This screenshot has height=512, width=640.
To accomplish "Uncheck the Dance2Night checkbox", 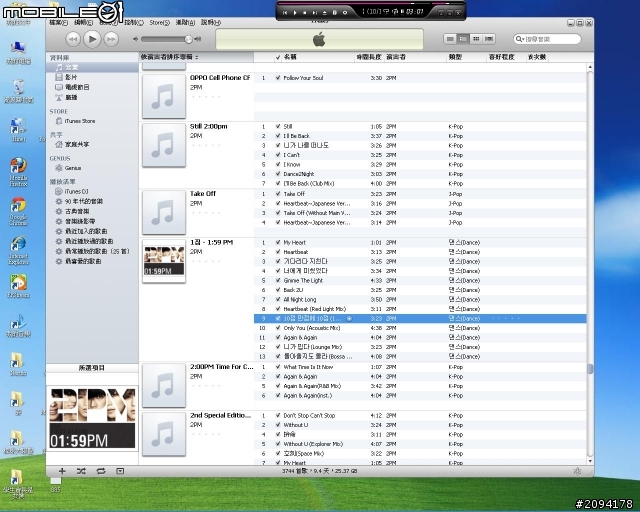I will (278, 174).
